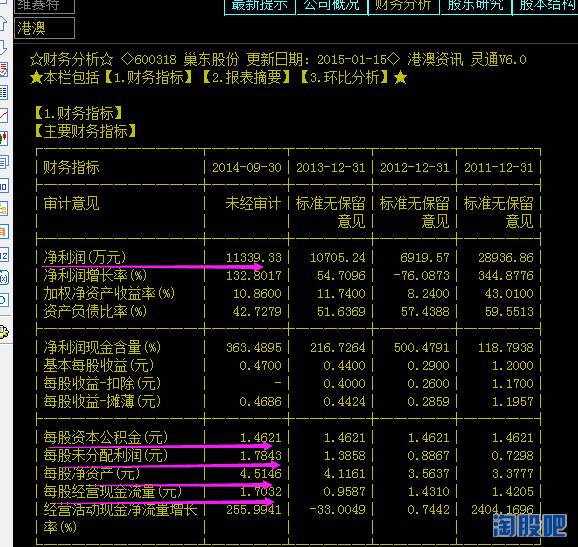Select the 2014-09-30 column header
The image size is (578, 547).
click(x=247, y=168)
